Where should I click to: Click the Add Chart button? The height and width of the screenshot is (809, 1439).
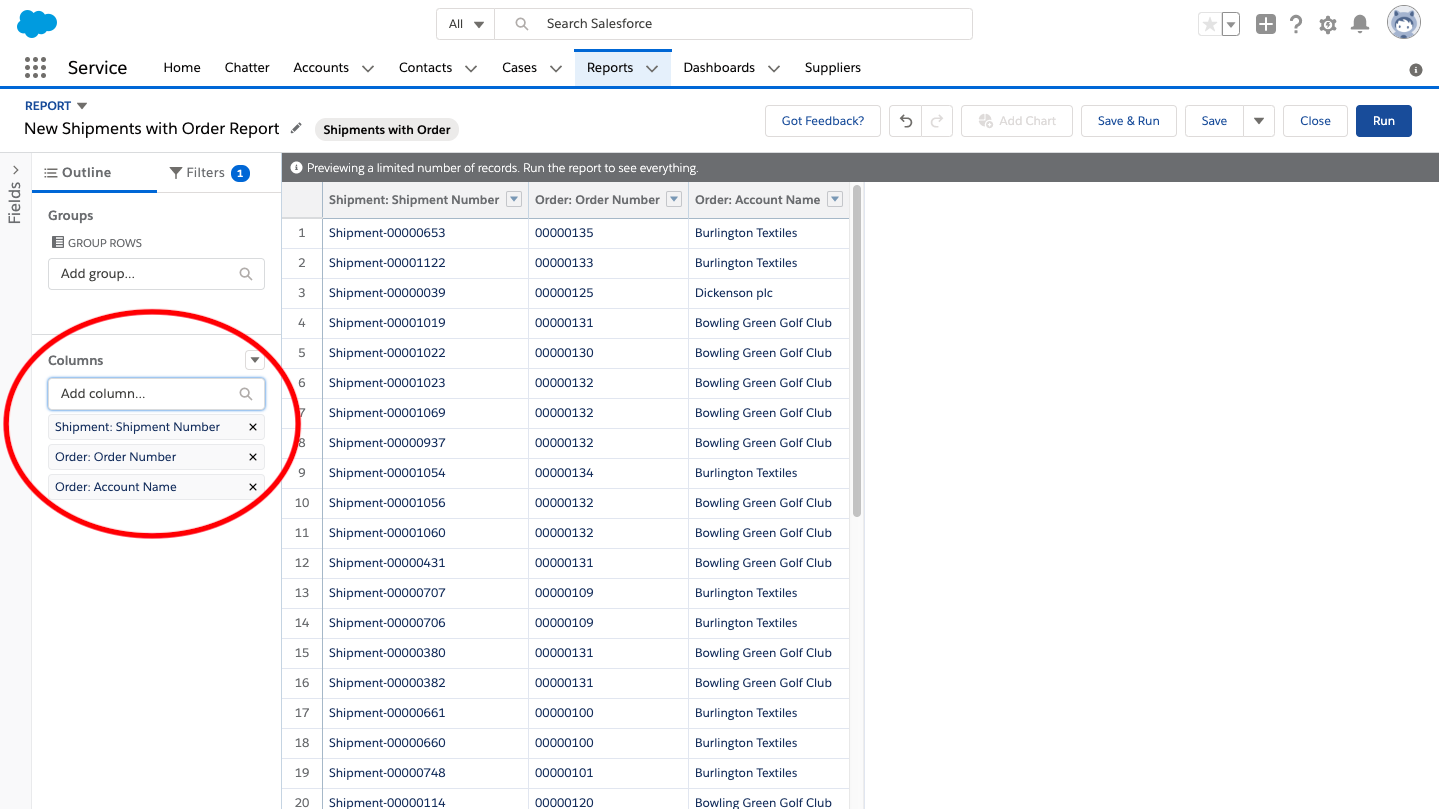click(1017, 121)
